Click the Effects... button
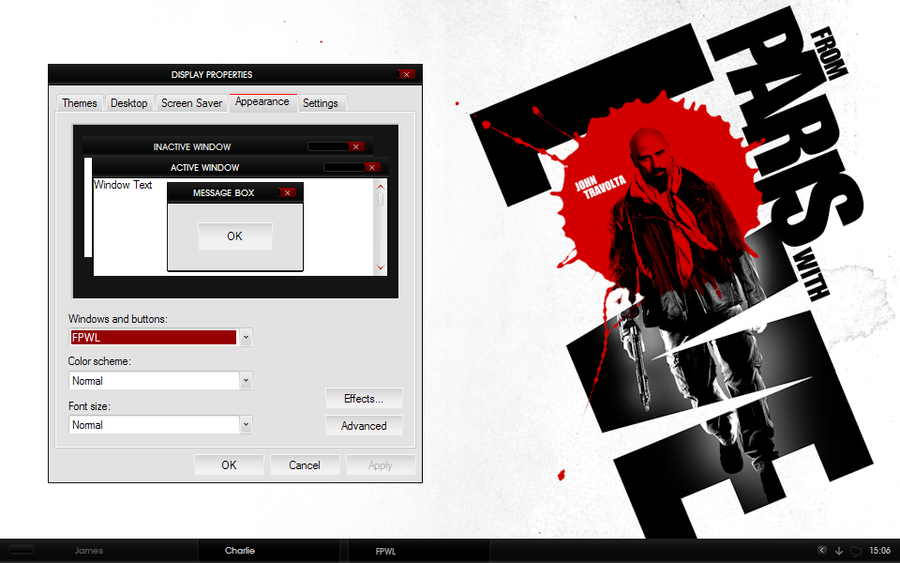900x563 pixels. pos(364,398)
